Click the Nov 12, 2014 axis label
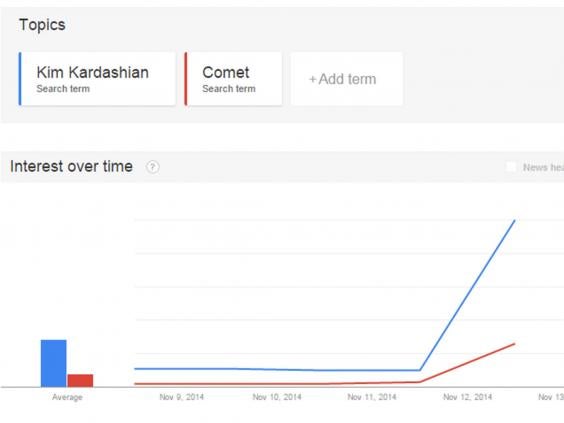The height and width of the screenshot is (423, 564). click(x=467, y=397)
